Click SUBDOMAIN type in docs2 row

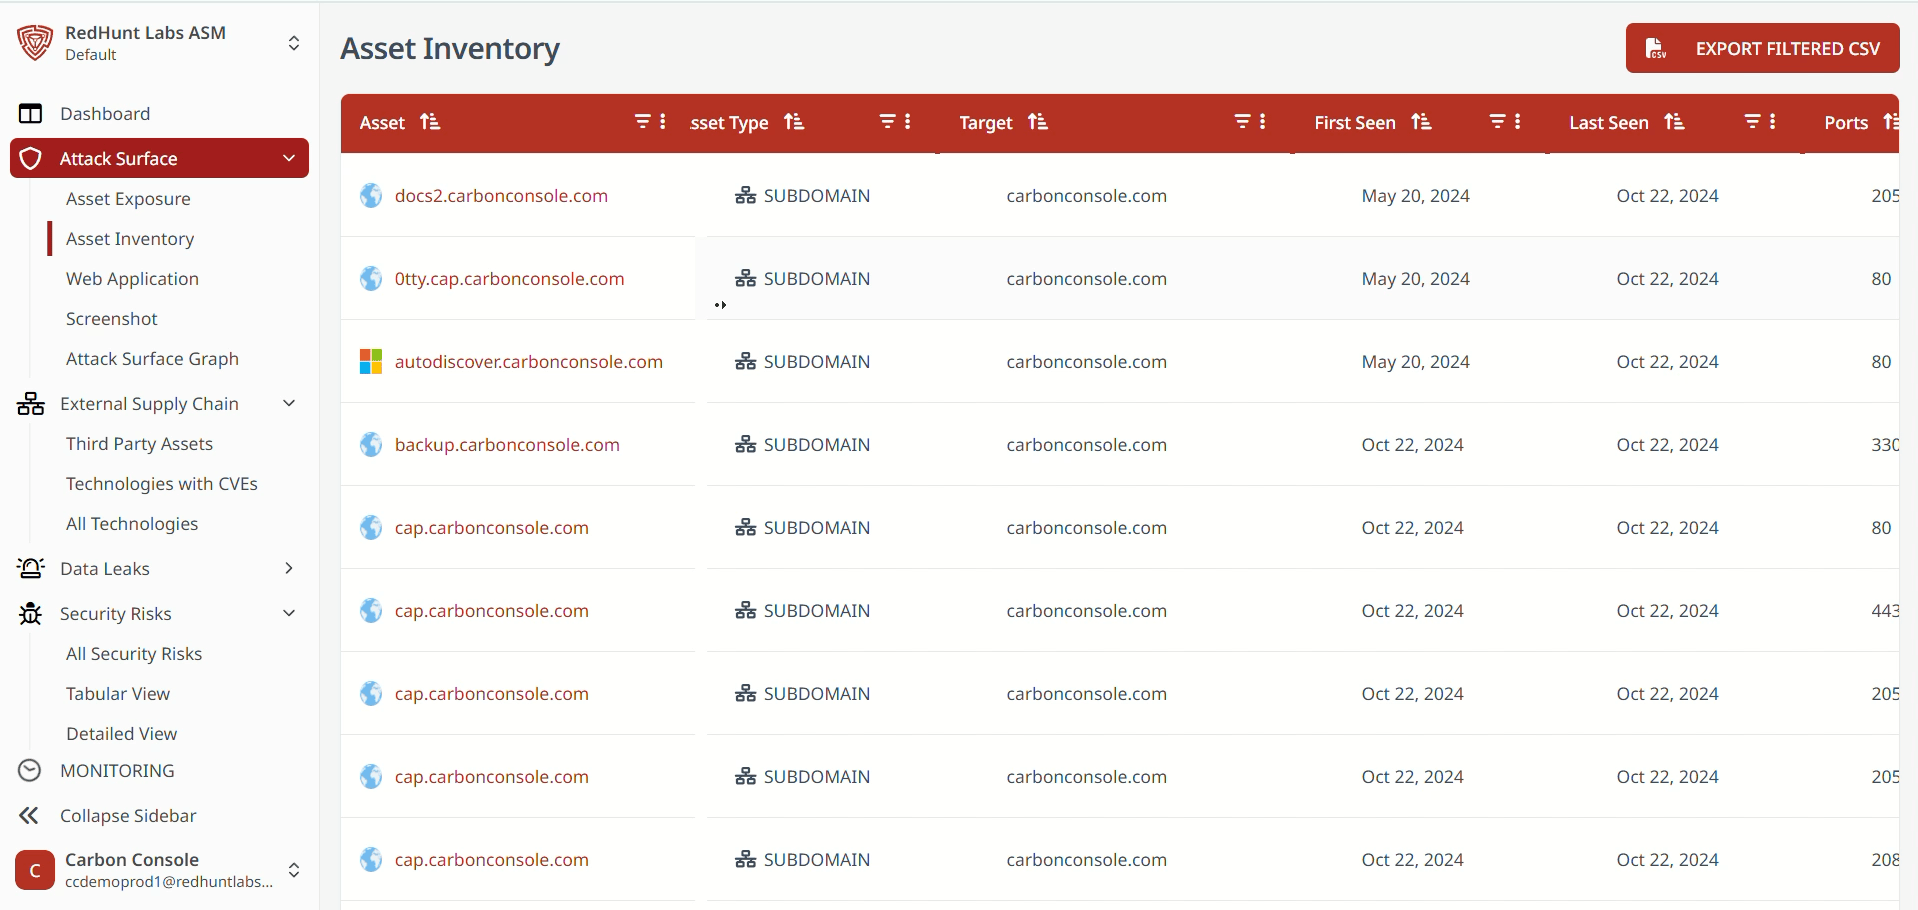coord(803,196)
